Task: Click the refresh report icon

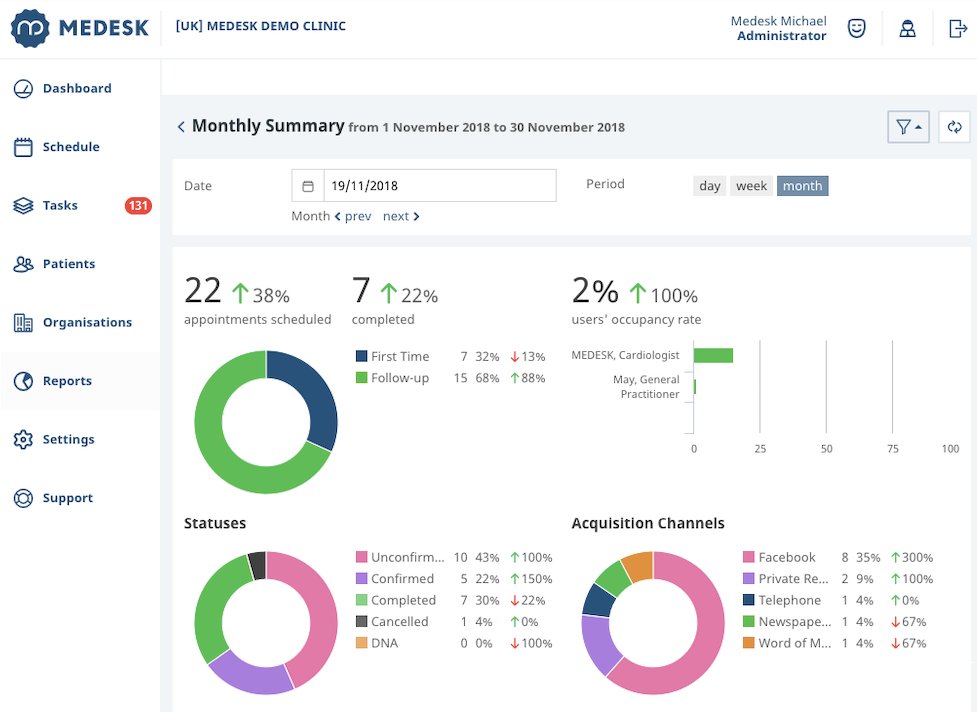Action: pyautogui.click(x=954, y=127)
